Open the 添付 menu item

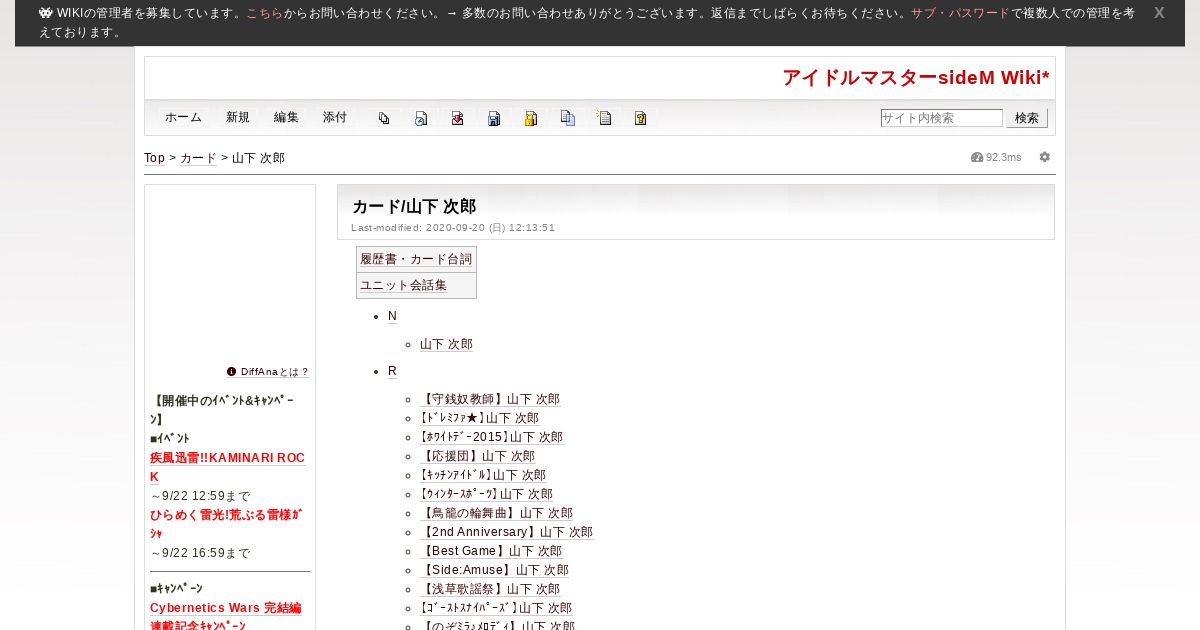(x=335, y=117)
